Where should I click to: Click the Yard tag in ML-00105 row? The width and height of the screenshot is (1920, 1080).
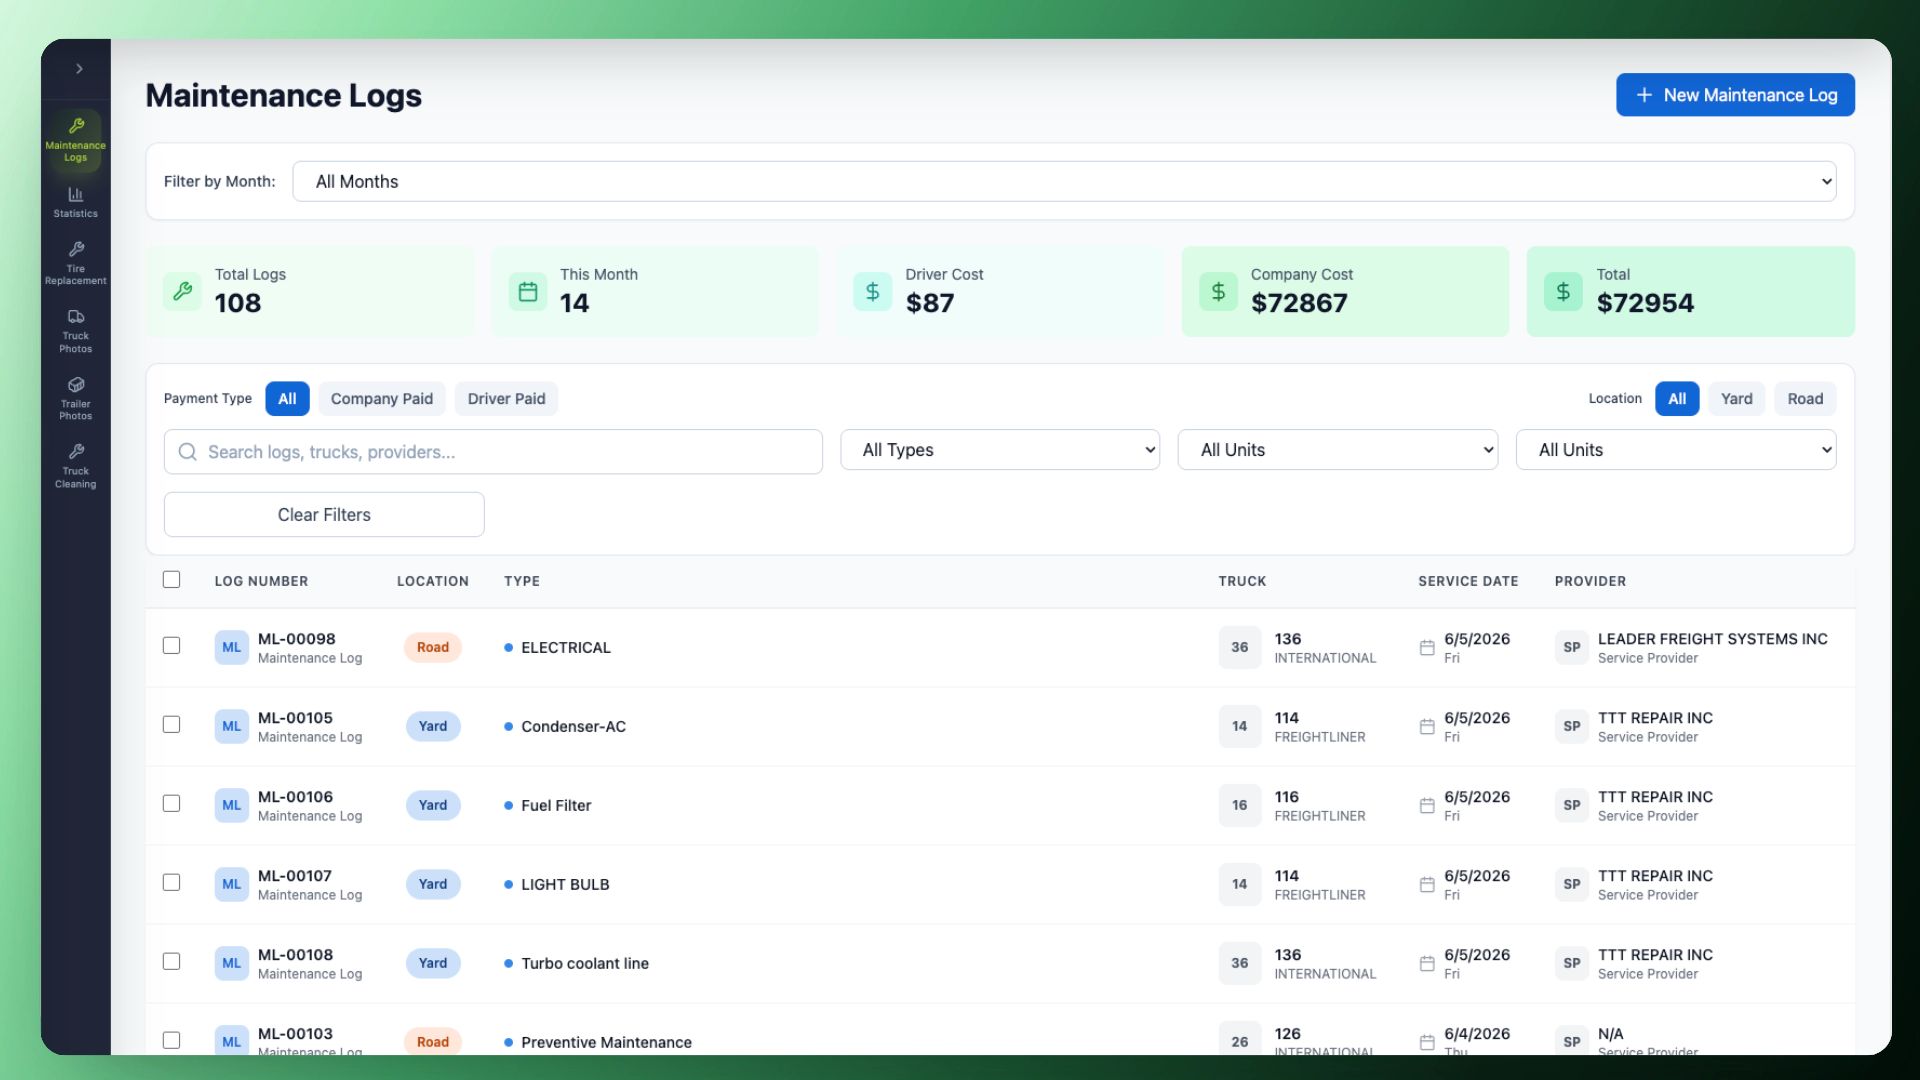point(433,726)
